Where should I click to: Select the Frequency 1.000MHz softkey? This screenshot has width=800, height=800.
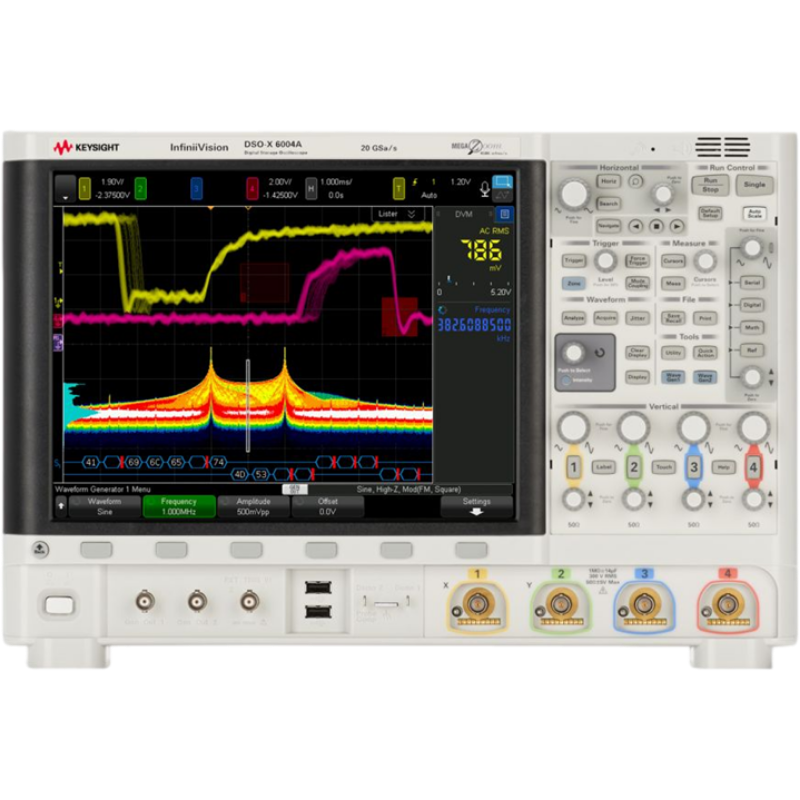[x=179, y=507]
